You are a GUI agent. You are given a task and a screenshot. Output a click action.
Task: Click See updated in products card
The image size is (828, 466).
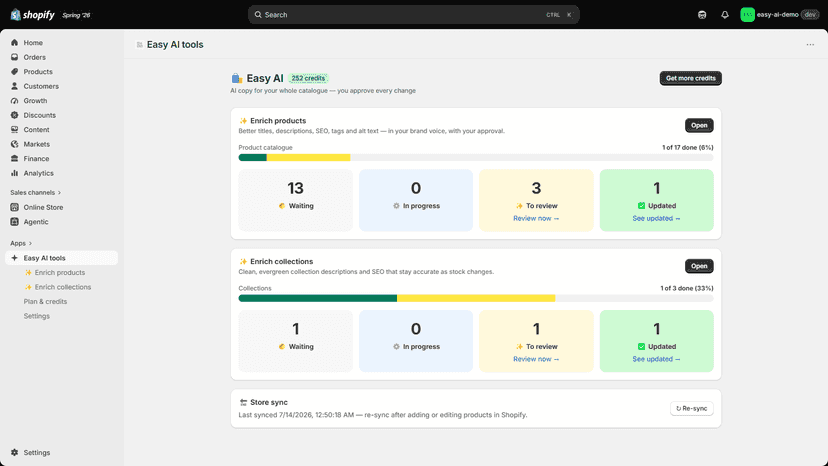[656, 218]
